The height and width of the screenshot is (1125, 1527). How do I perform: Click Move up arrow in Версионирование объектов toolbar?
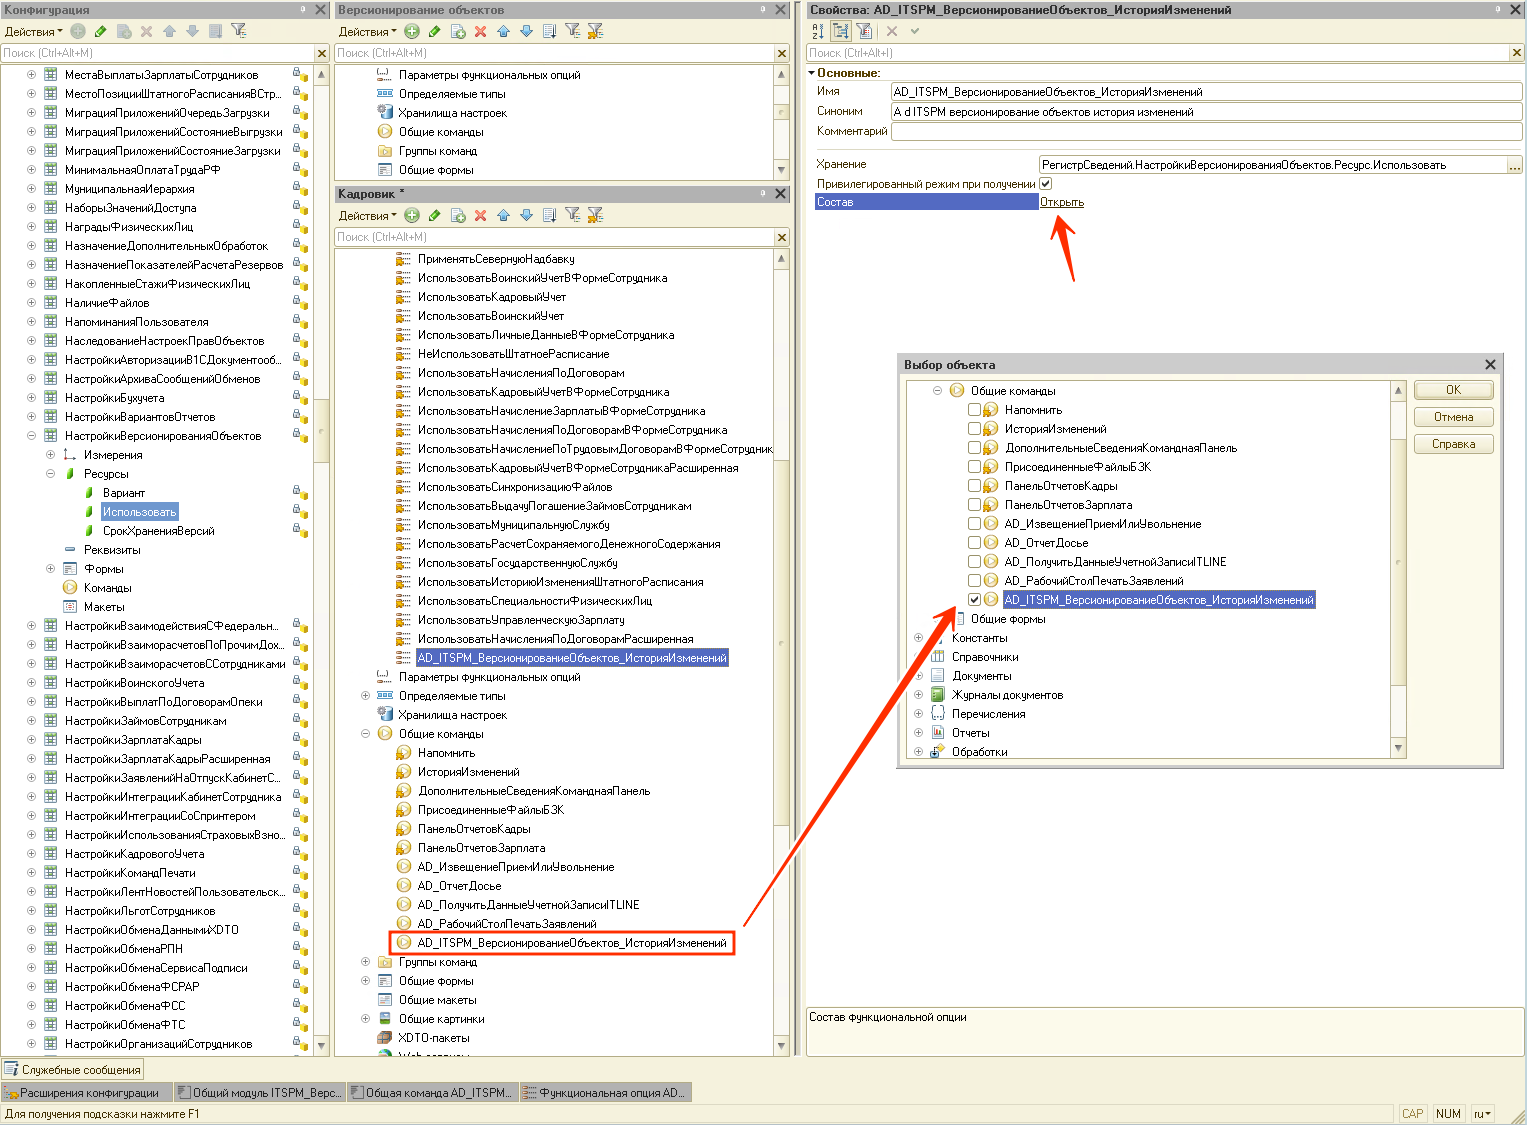[x=503, y=31]
